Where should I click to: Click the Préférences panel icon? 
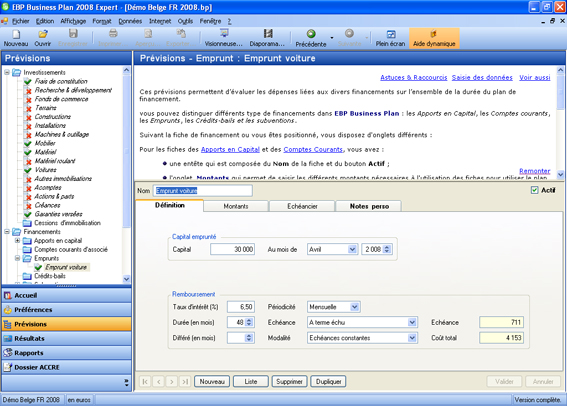point(8,310)
